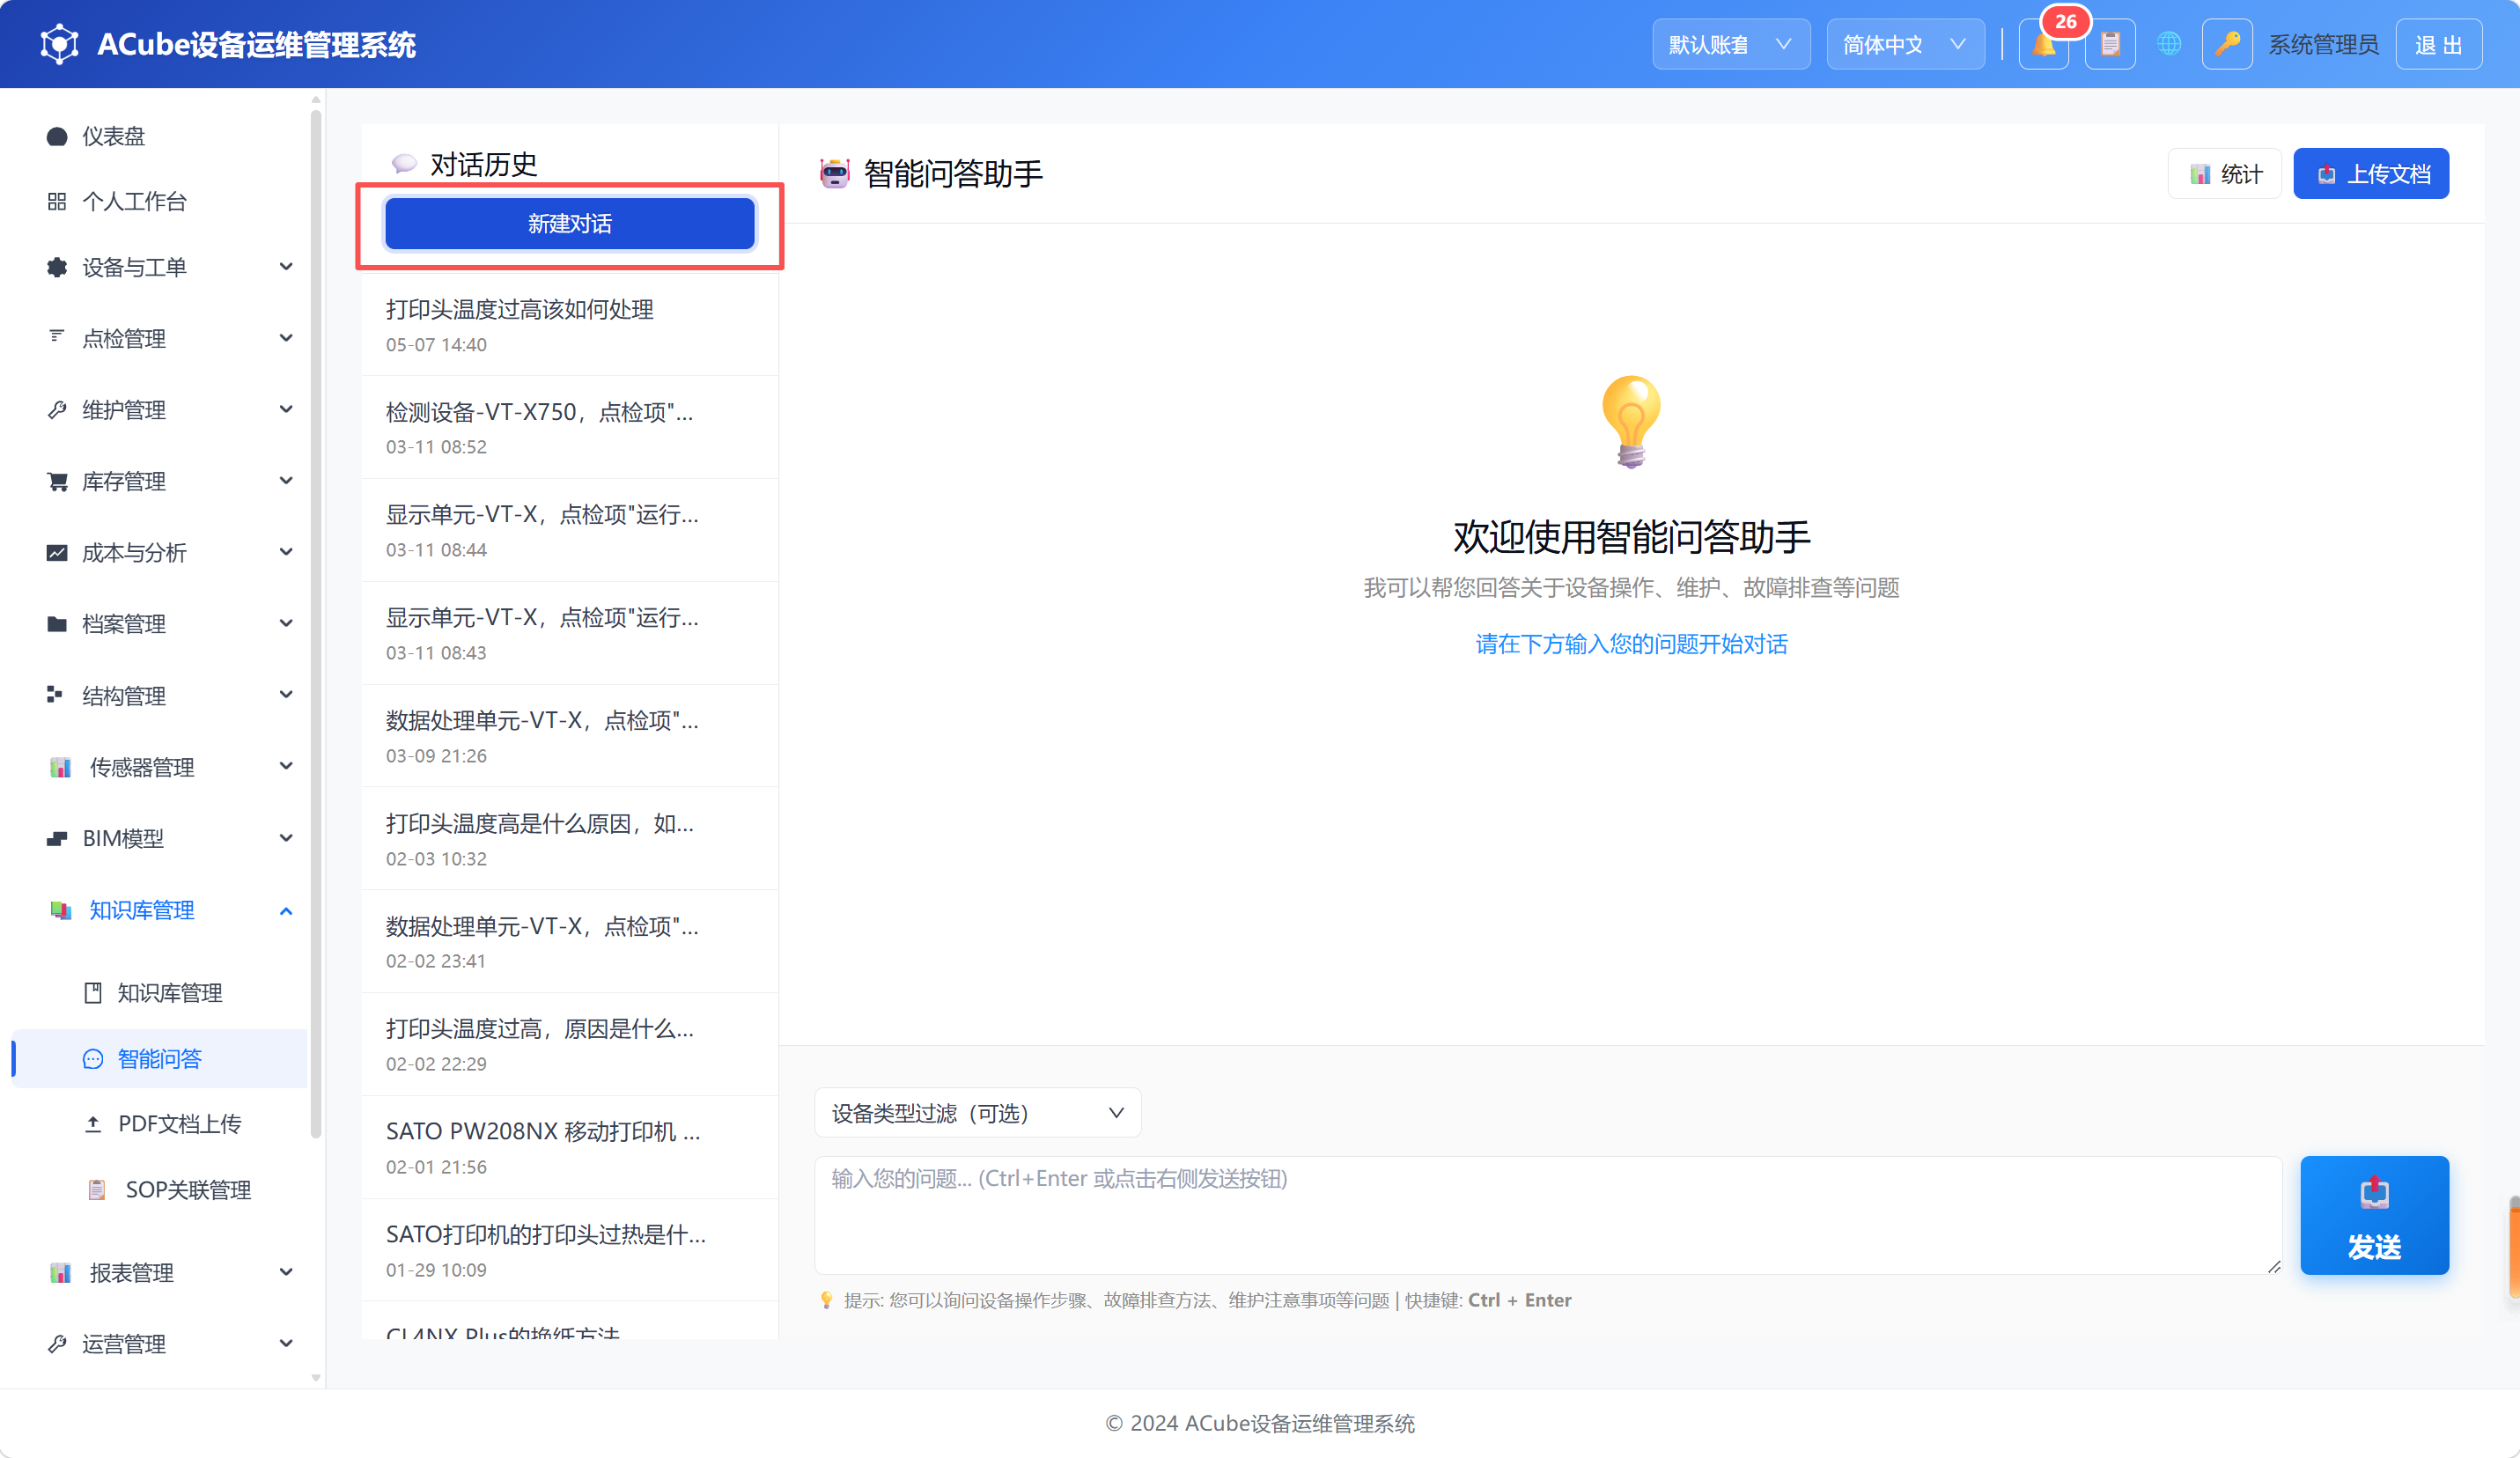This screenshot has width=2520, height=1458.
Task: Expand the 运营管理 menu
Action: click(x=160, y=1345)
